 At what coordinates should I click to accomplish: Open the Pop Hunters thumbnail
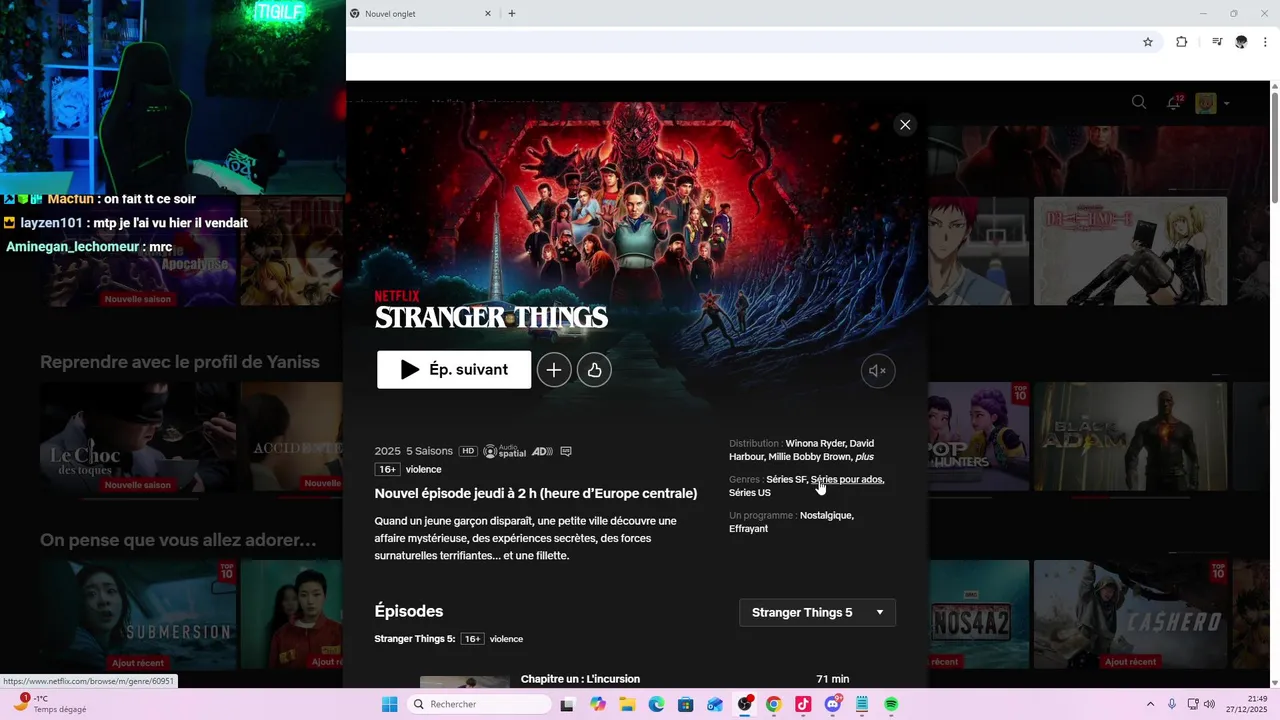coord(978,437)
